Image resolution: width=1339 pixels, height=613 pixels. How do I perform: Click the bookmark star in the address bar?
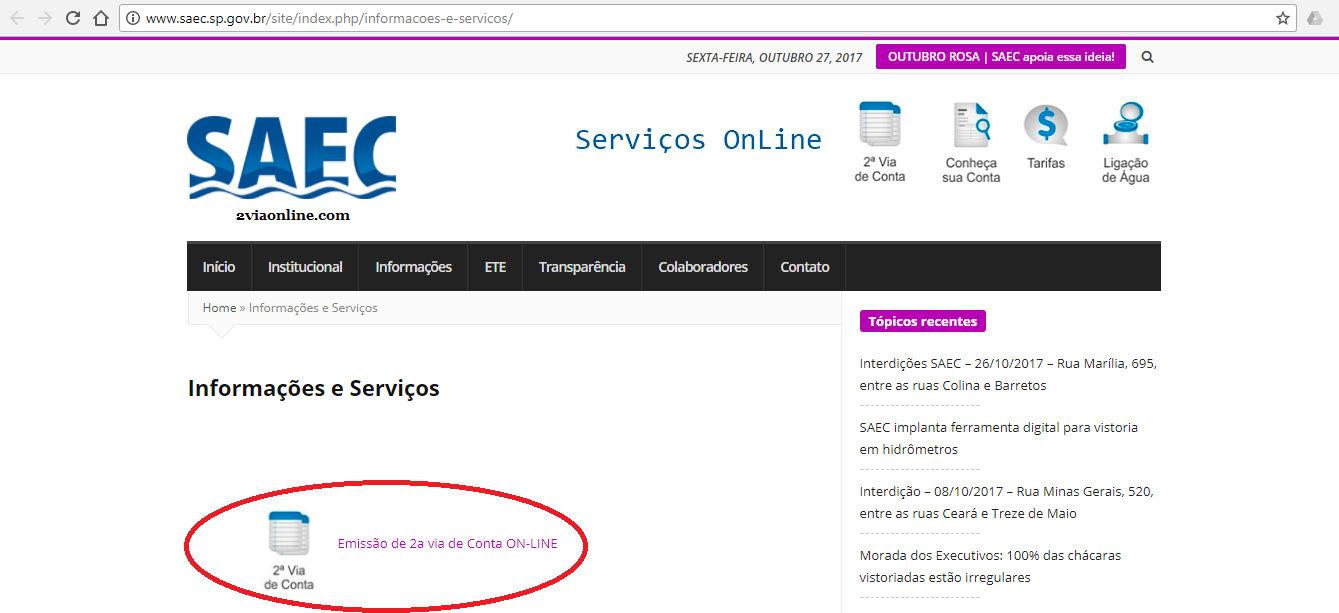[1283, 17]
